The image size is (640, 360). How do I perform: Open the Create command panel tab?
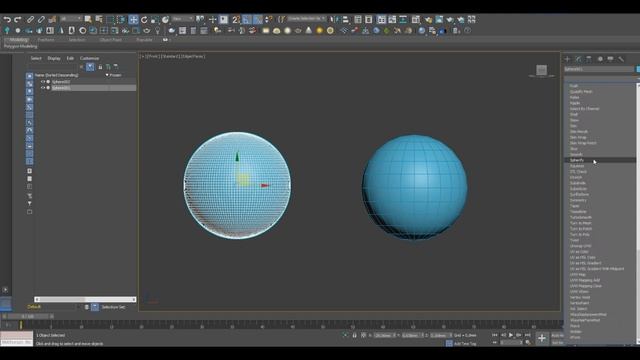[567, 59]
